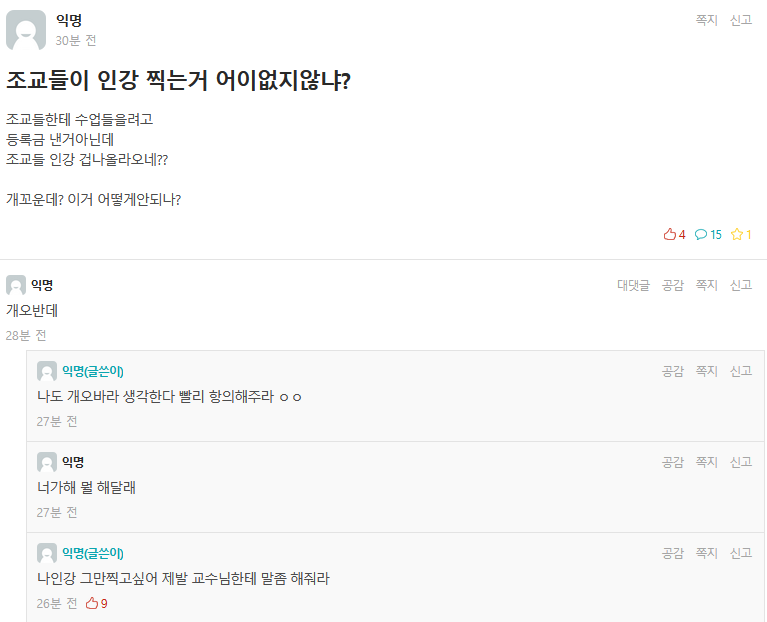Click the avatar on the '나도 개오바라' reply
767x622 pixels.
[x=47, y=371]
